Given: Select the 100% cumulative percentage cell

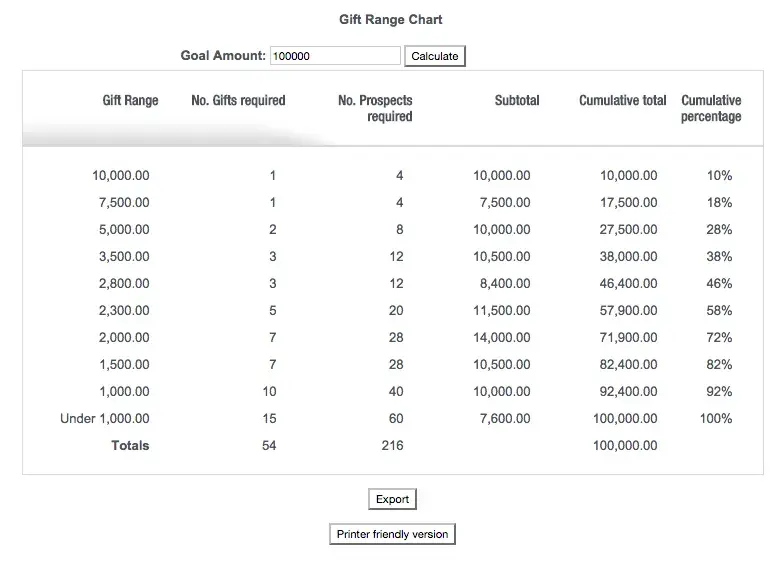Looking at the screenshot, I should tap(716, 418).
